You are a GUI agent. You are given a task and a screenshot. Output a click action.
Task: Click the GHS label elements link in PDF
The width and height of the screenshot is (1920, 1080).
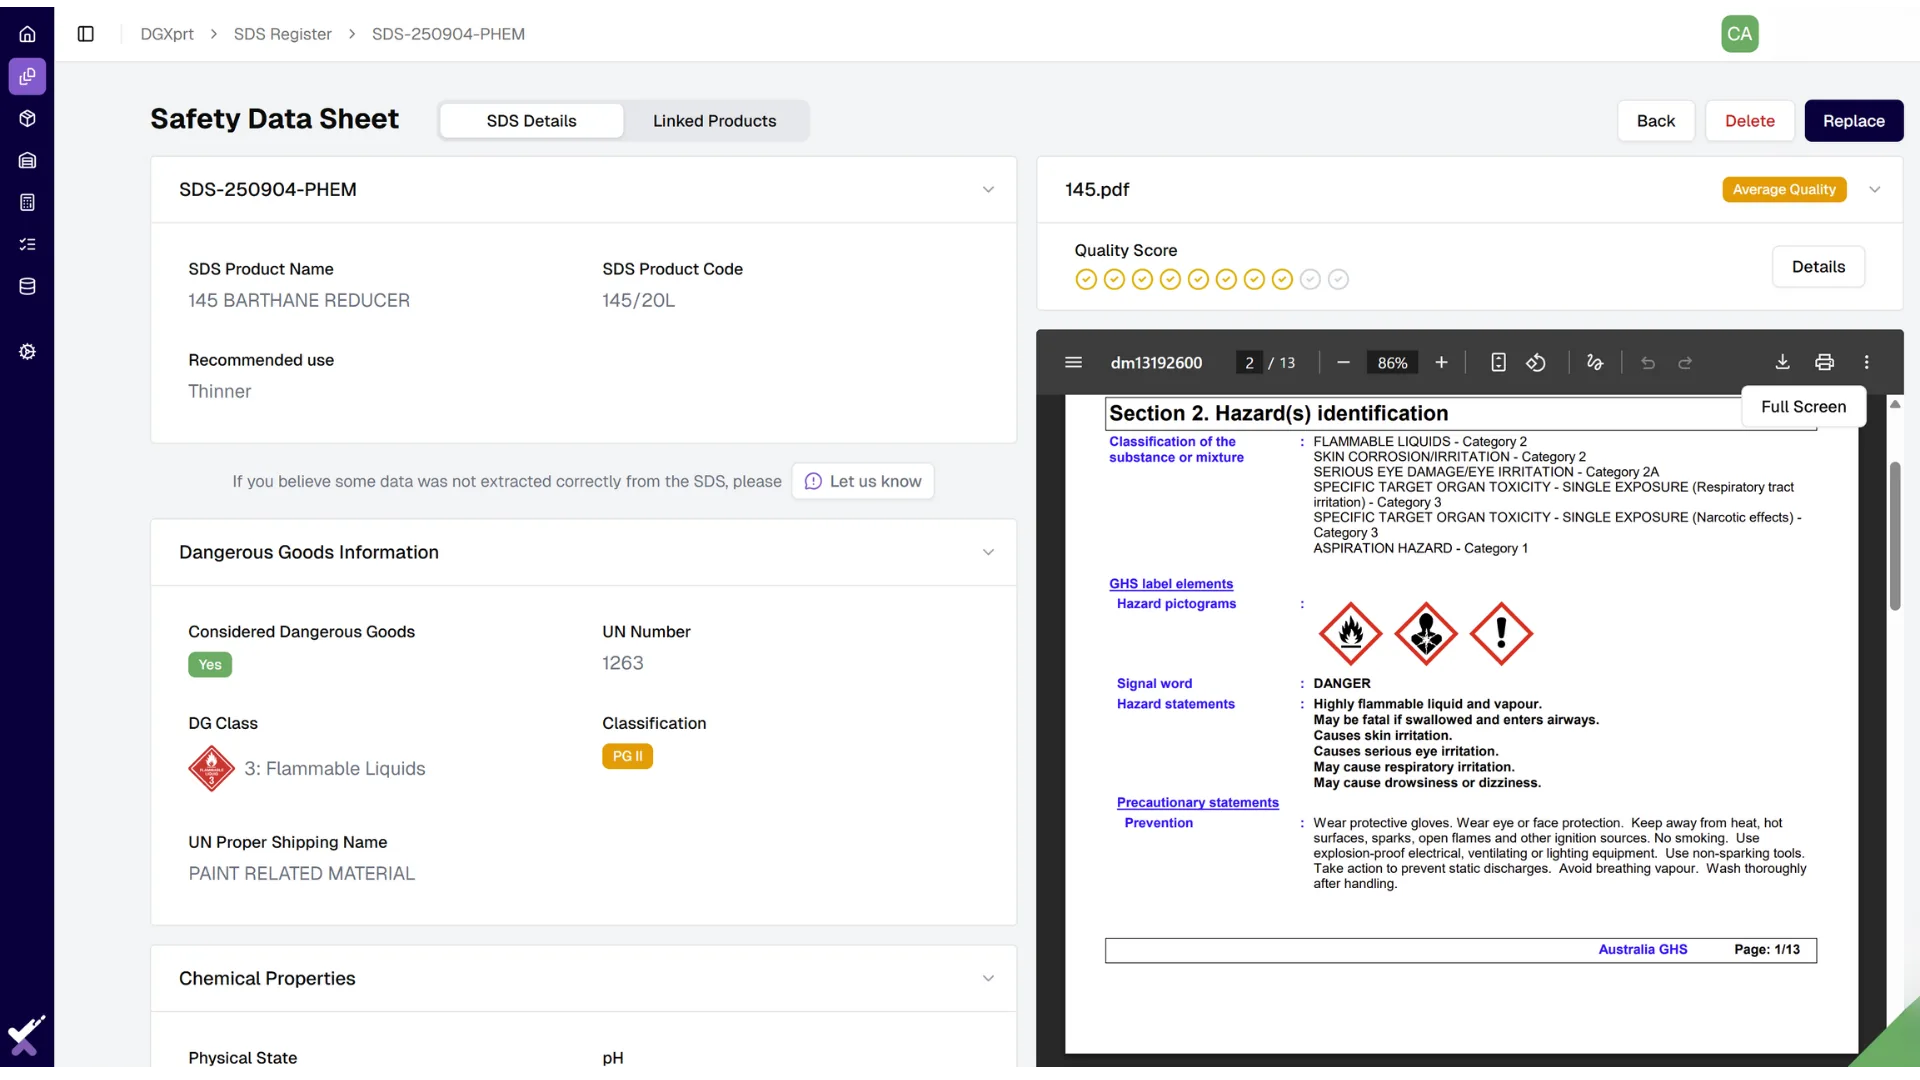tap(1170, 584)
